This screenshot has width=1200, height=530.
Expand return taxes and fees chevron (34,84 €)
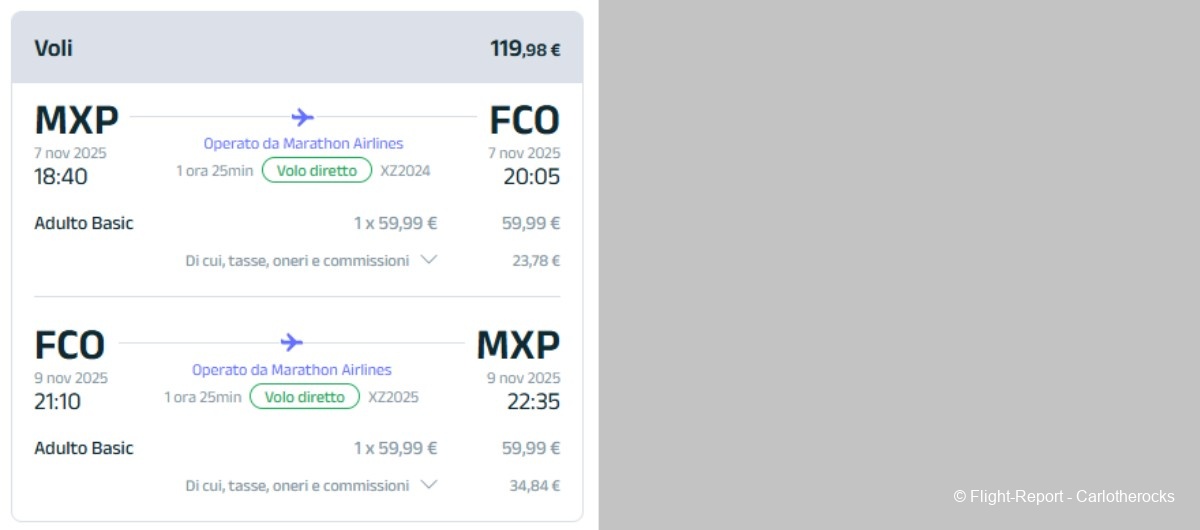point(429,485)
